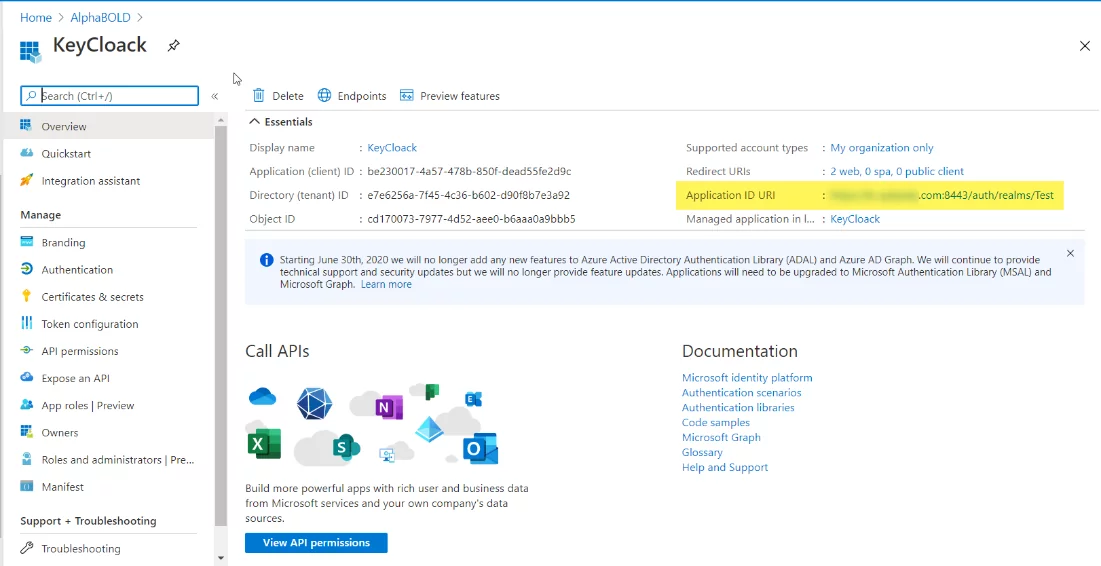Viewport: 1101px width, 566px height.
Task: Click the Token configuration bars icon
Action: click(27, 324)
